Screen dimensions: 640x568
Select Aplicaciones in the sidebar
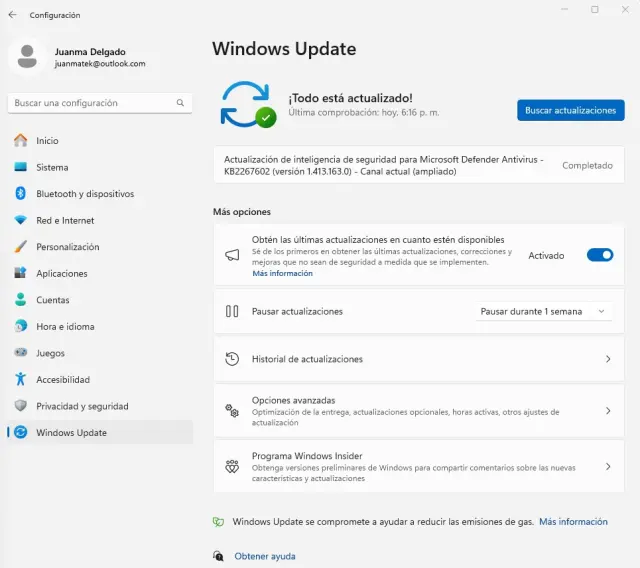61,273
